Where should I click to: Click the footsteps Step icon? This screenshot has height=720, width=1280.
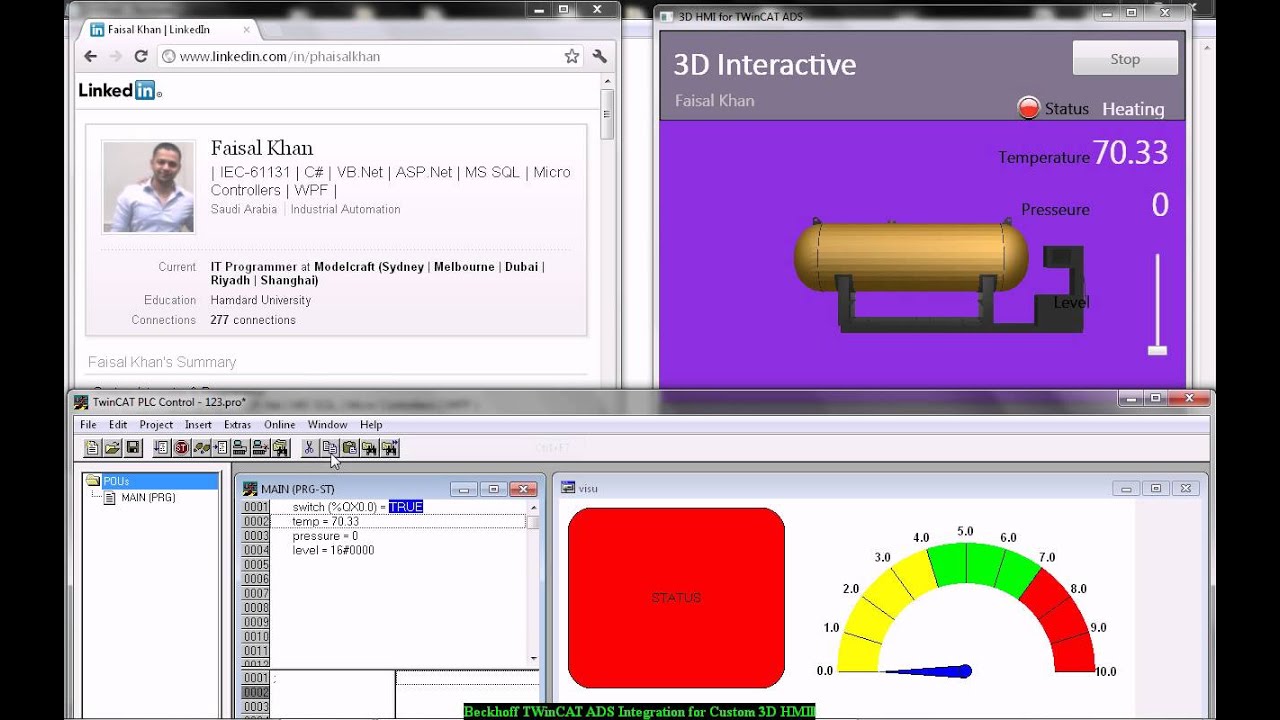201,448
